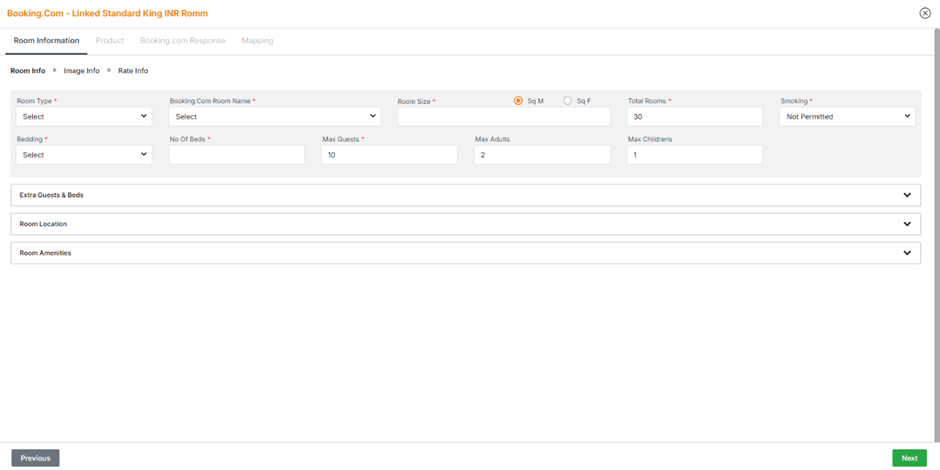Image resolution: width=940 pixels, height=470 pixels.
Task: Open the Smoking dropdown
Action: click(x=847, y=117)
